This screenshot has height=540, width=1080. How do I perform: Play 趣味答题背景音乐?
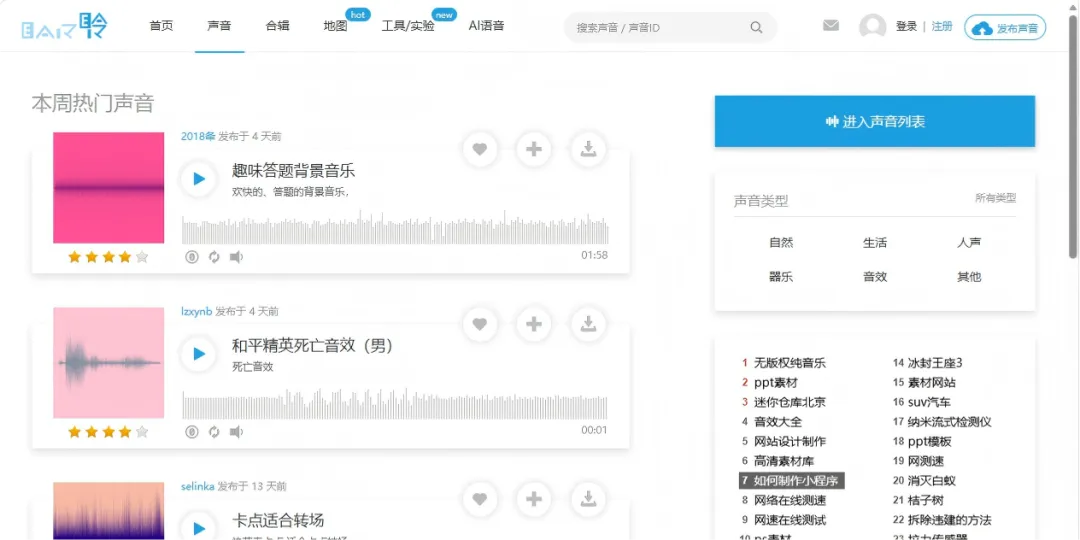(x=199, y=179)
